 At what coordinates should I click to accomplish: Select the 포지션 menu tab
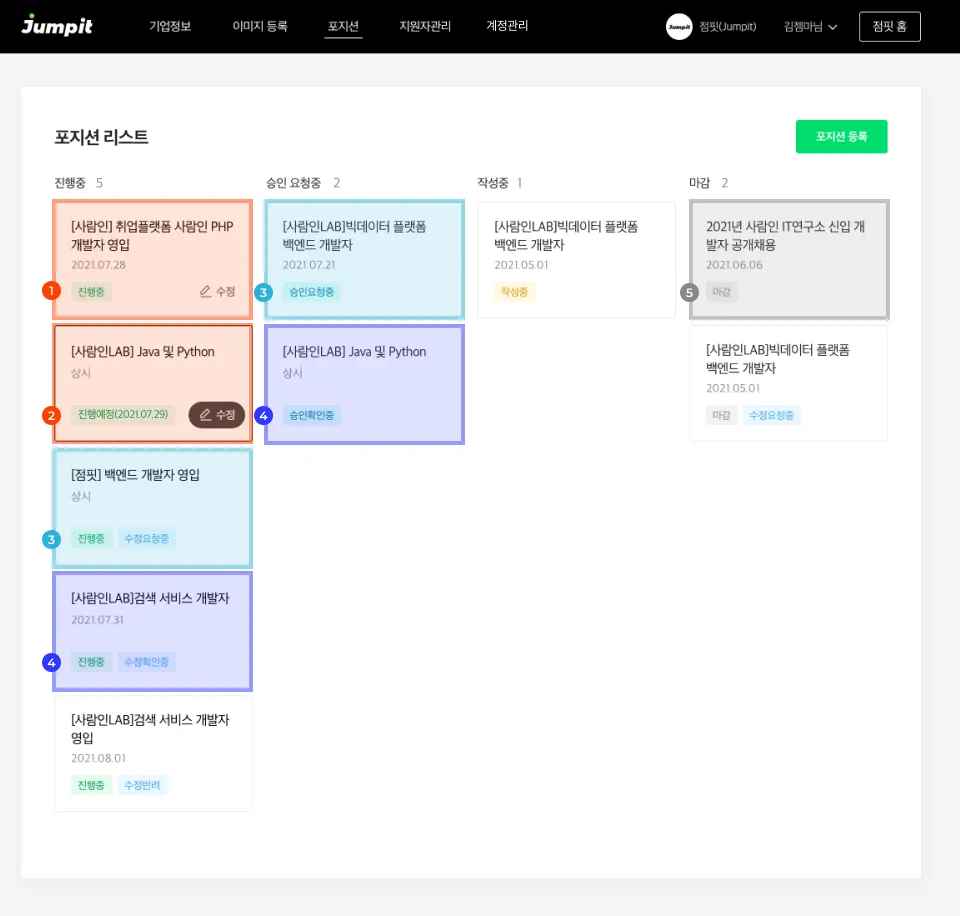pyautogui.click(x=343, y=26)
